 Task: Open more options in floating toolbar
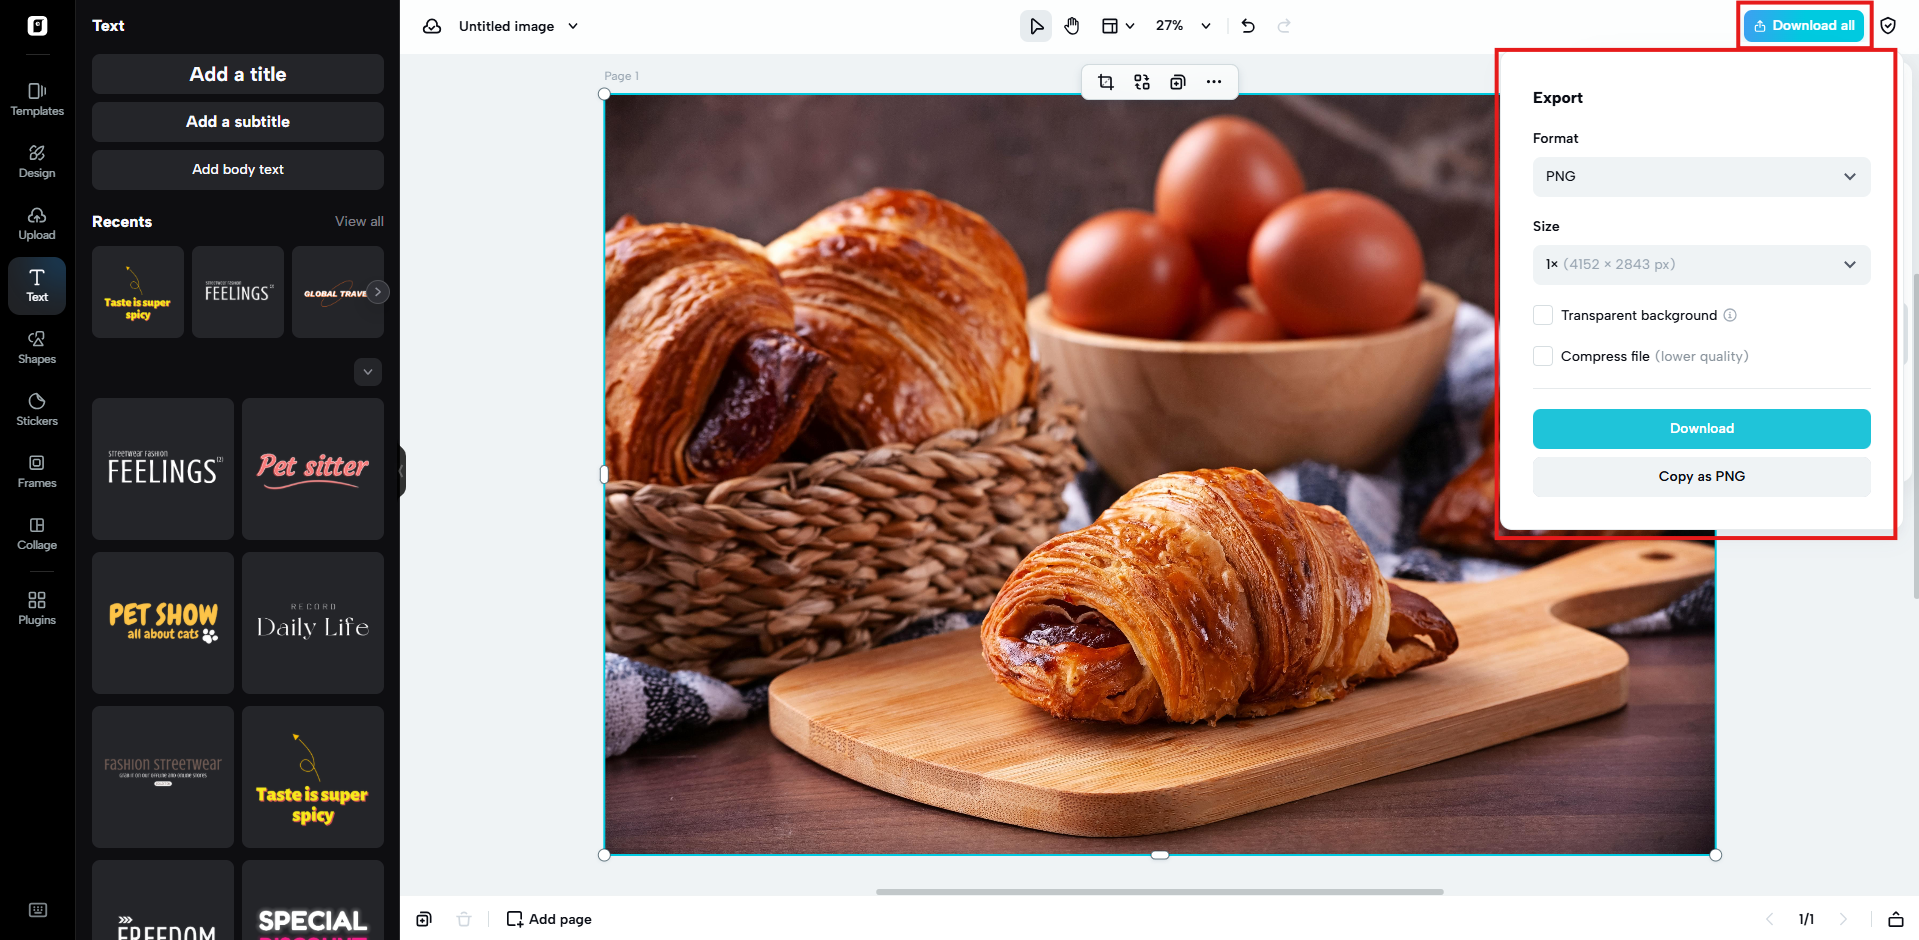(x=1214, y=82)
